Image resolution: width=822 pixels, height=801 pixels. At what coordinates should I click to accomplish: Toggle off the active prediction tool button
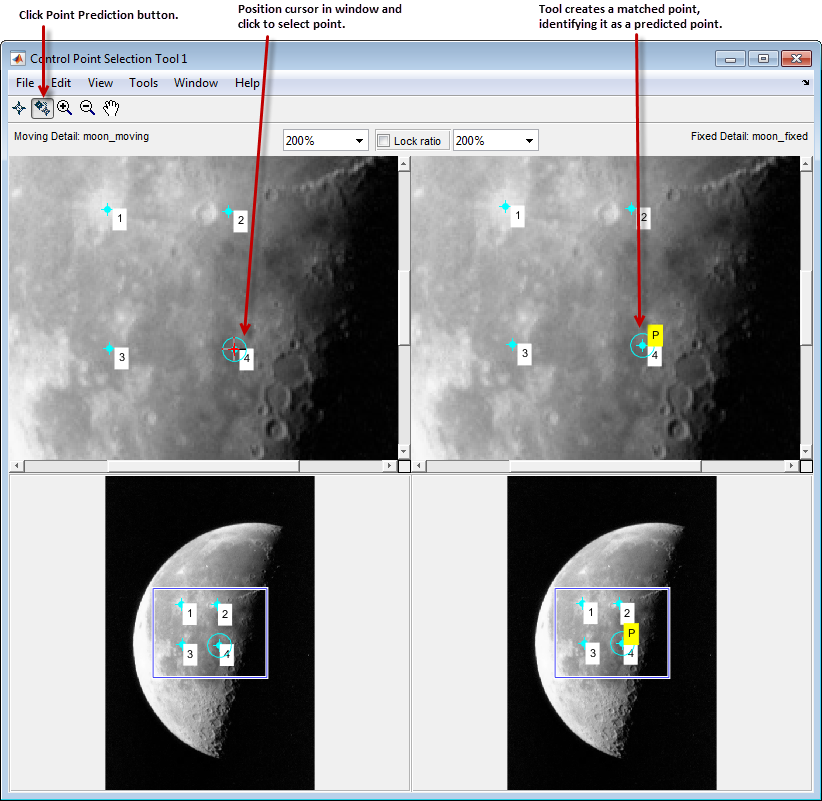(x=41, y=107)
